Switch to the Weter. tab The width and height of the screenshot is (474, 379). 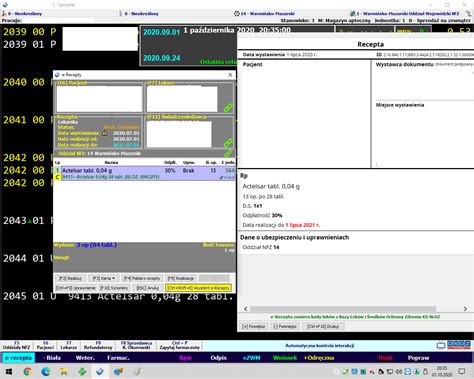(85, 358)
